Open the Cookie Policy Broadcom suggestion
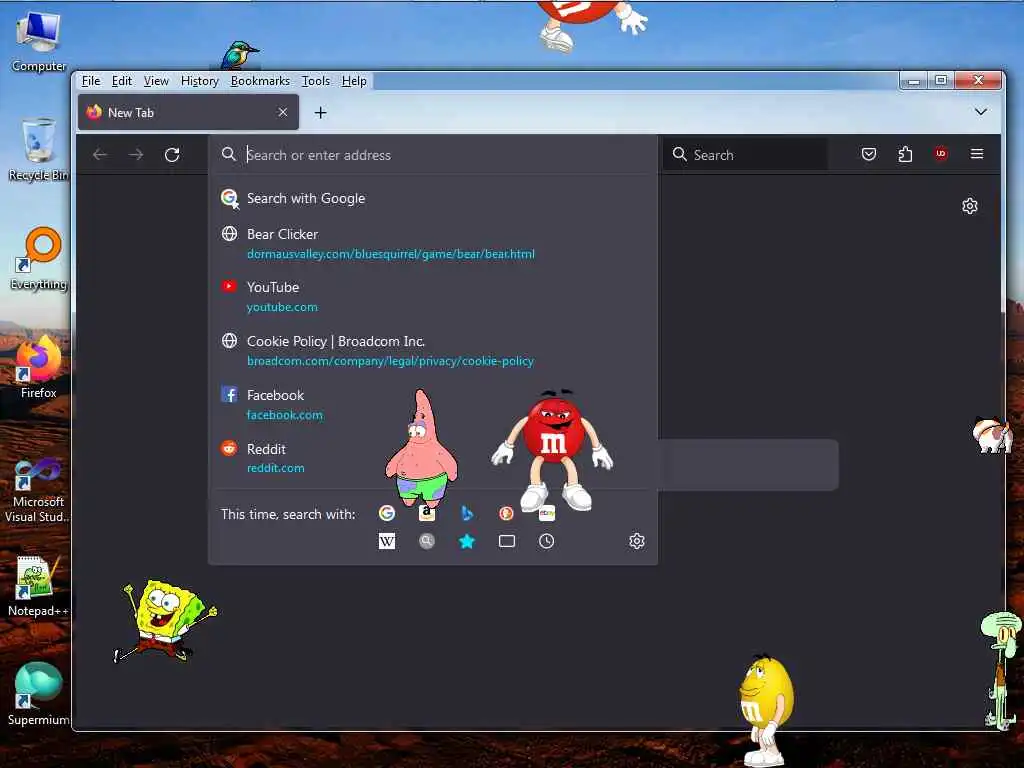Screen dimensions: 1024x768 coord(432,351)
